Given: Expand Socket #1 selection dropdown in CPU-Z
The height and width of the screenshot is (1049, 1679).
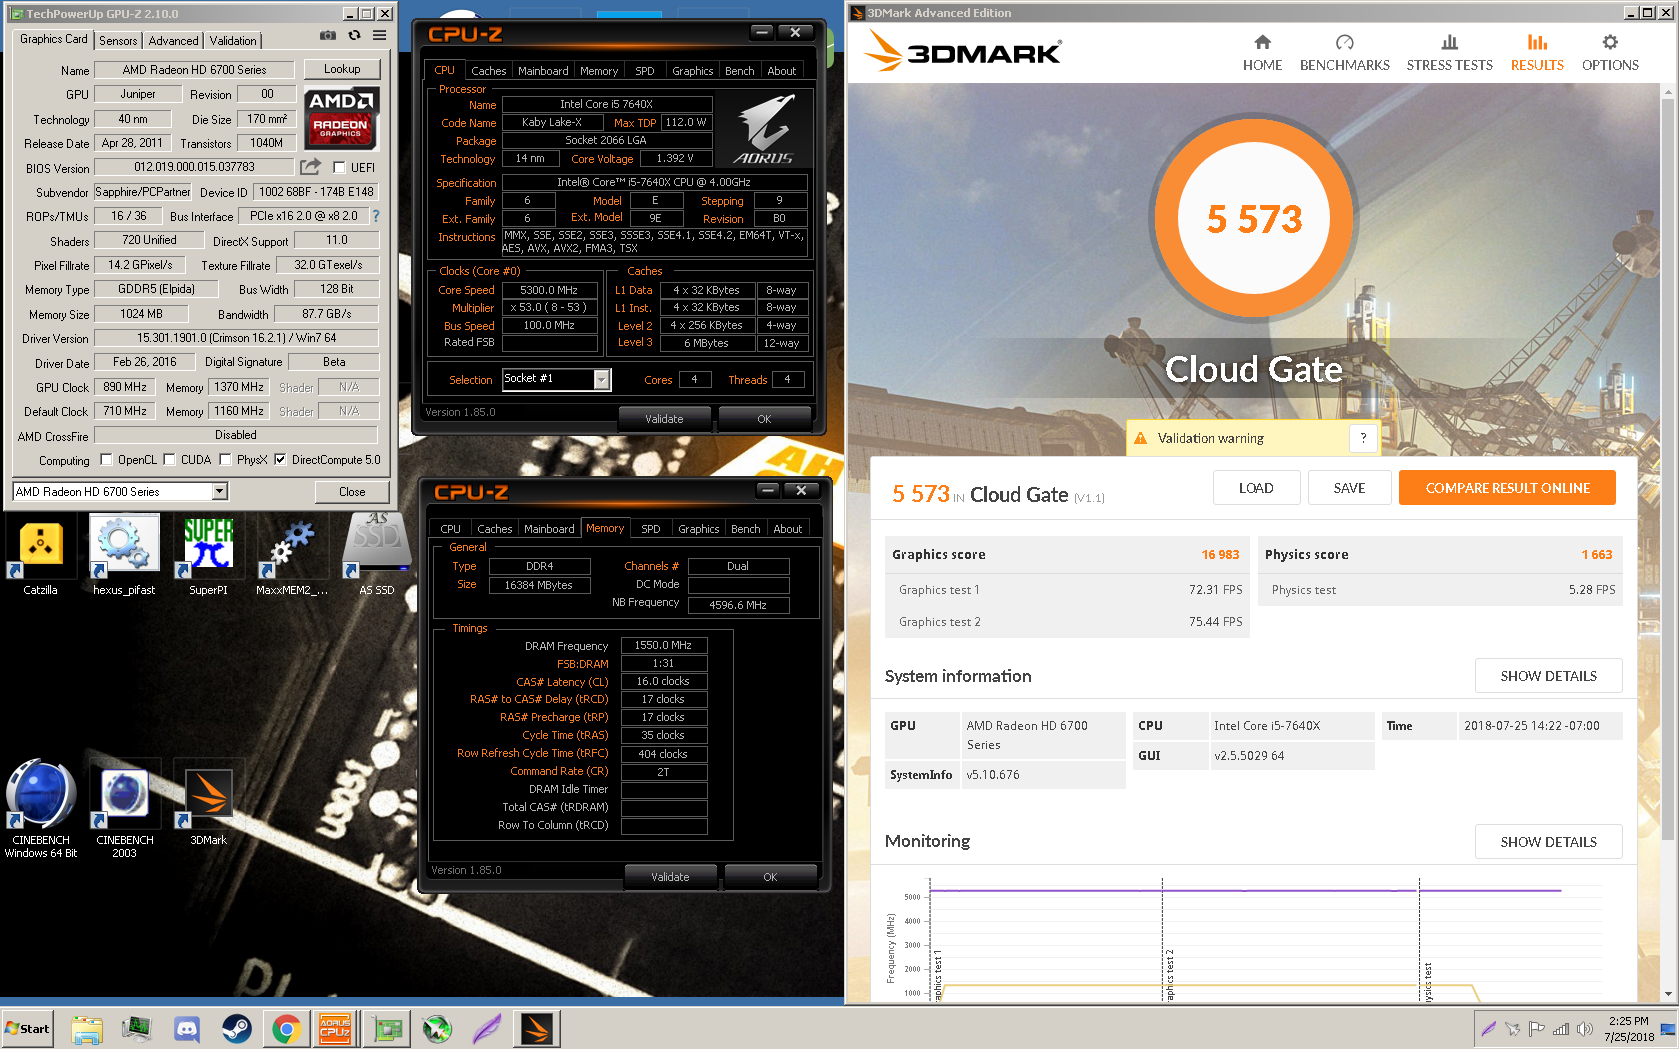Looking at the screenshot, I should pos(601,379).
